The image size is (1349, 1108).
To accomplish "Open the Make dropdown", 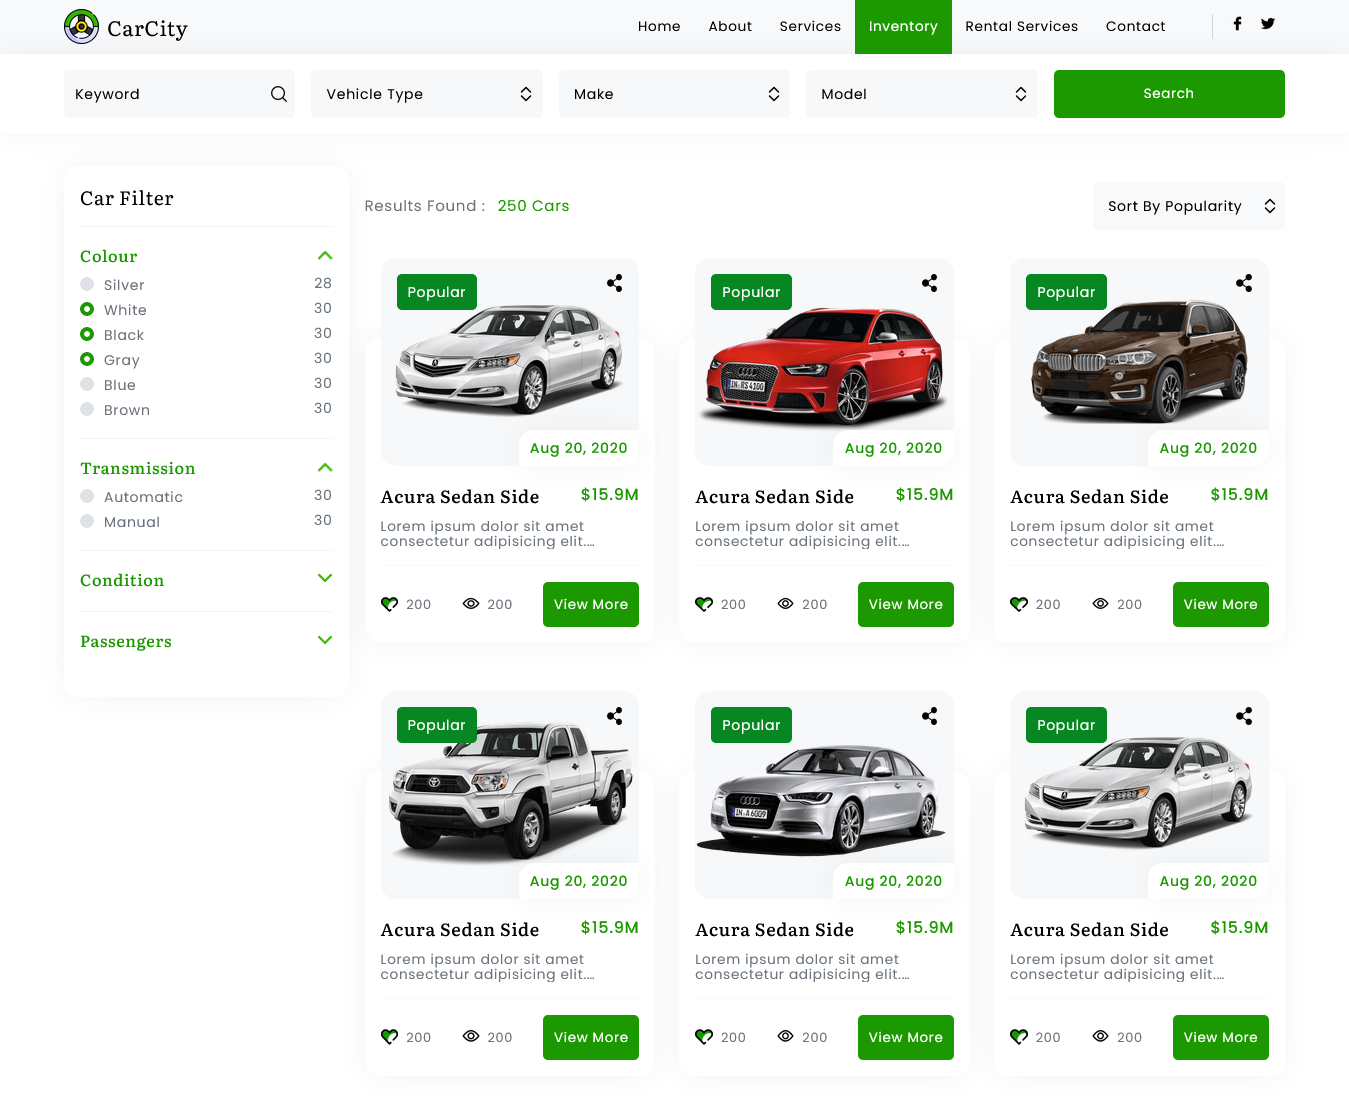I will click(x=675, y=94).
